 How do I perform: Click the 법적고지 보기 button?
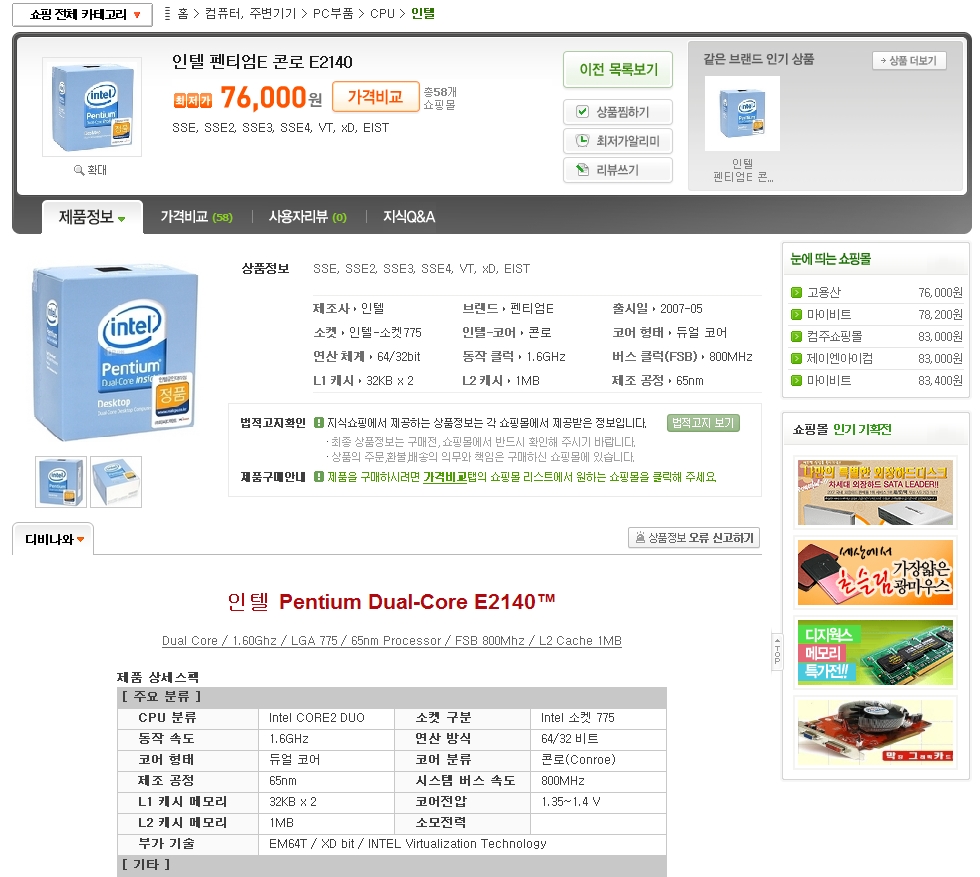(703, 423)
